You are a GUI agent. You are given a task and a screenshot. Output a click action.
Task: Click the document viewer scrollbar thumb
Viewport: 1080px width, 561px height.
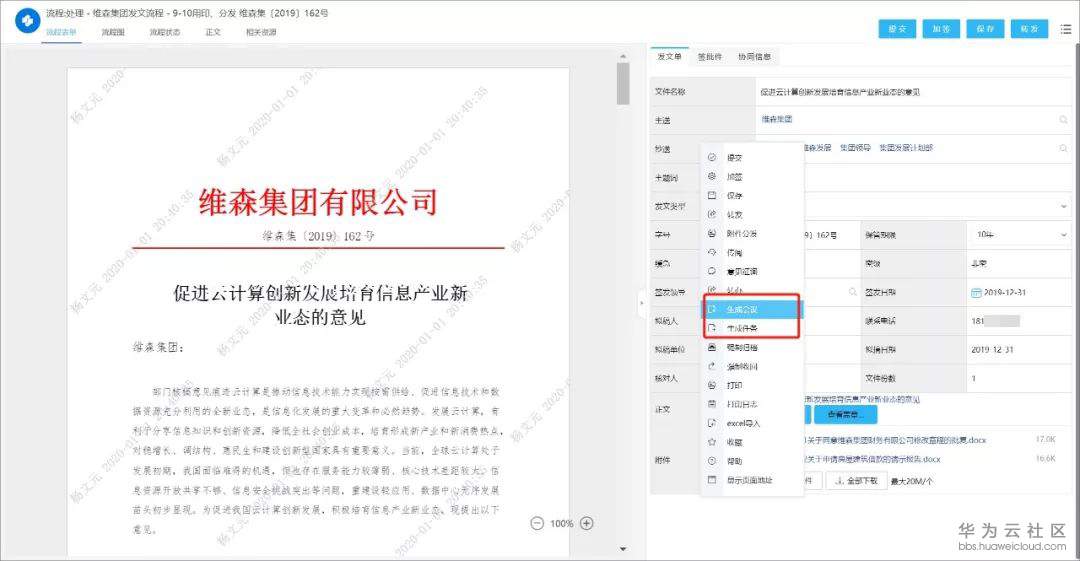(623, 83)
